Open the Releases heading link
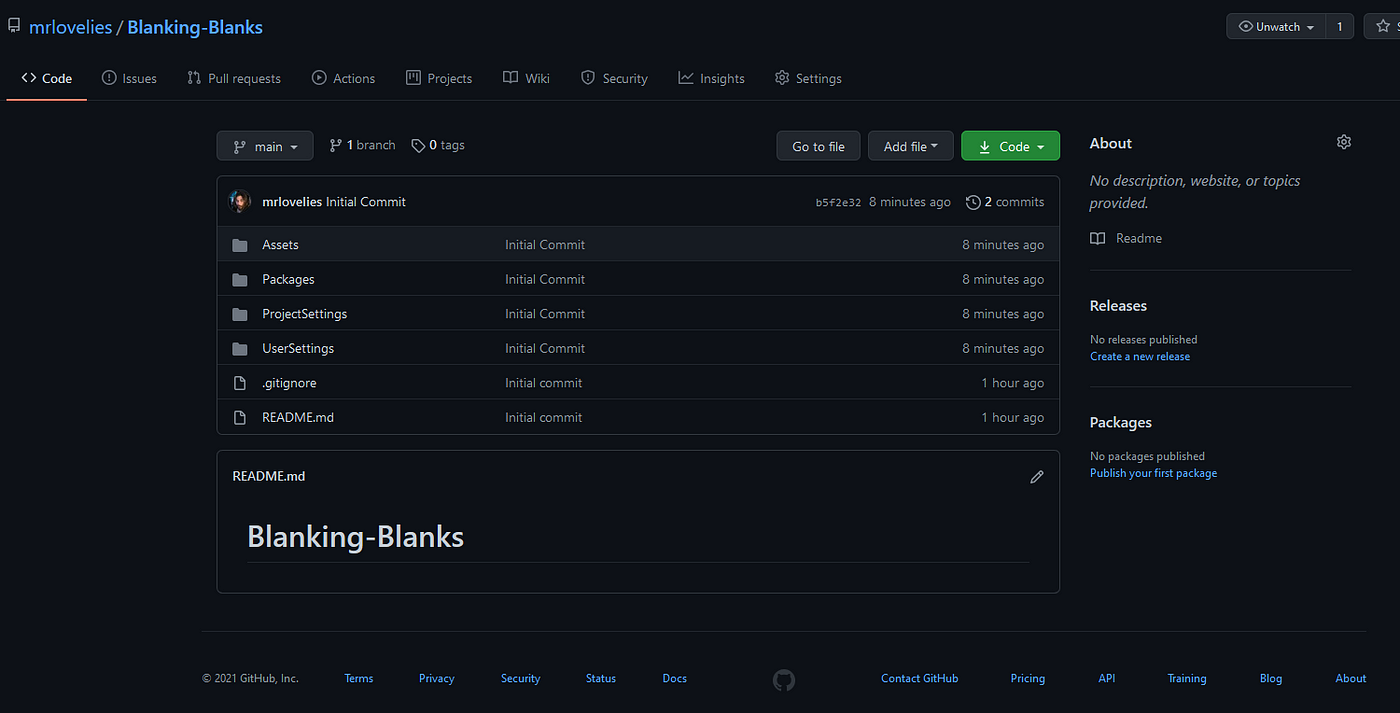Screen dimensions: 1400x713 [x=1118, y=306]
